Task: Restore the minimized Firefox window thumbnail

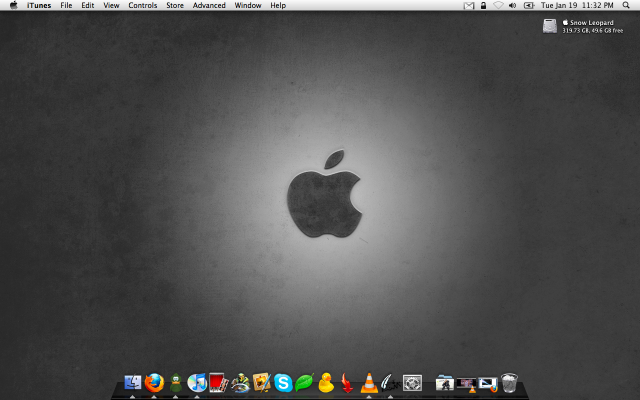Action: click(488, 384)
